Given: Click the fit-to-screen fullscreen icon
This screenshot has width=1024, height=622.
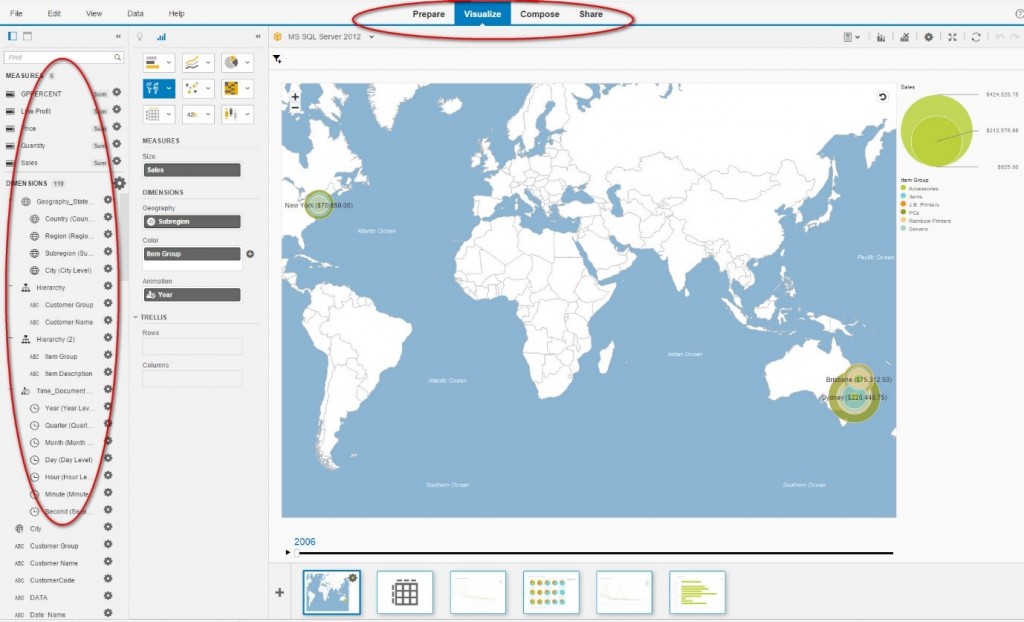Looking at the screenshot, I should [952, 37].
